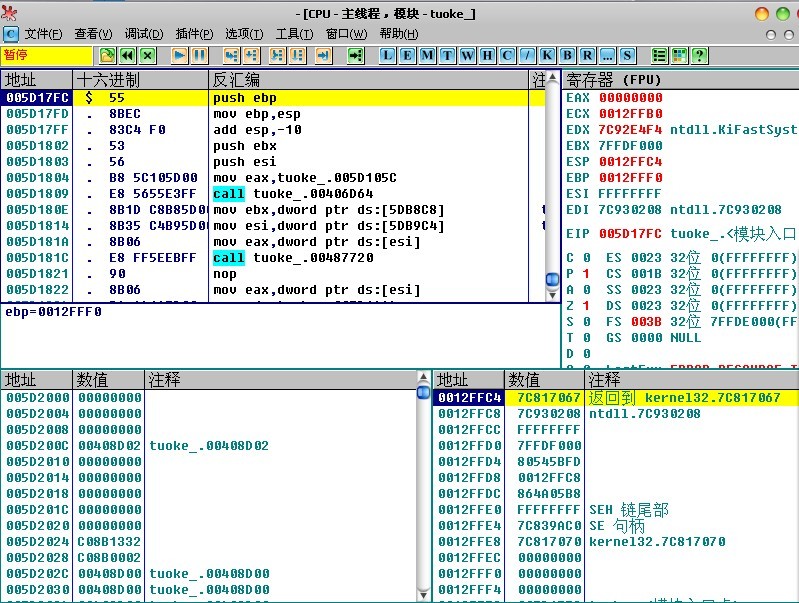Screen dimensions: 799x603
Task: Select the Z flag value
Action: 587,306
